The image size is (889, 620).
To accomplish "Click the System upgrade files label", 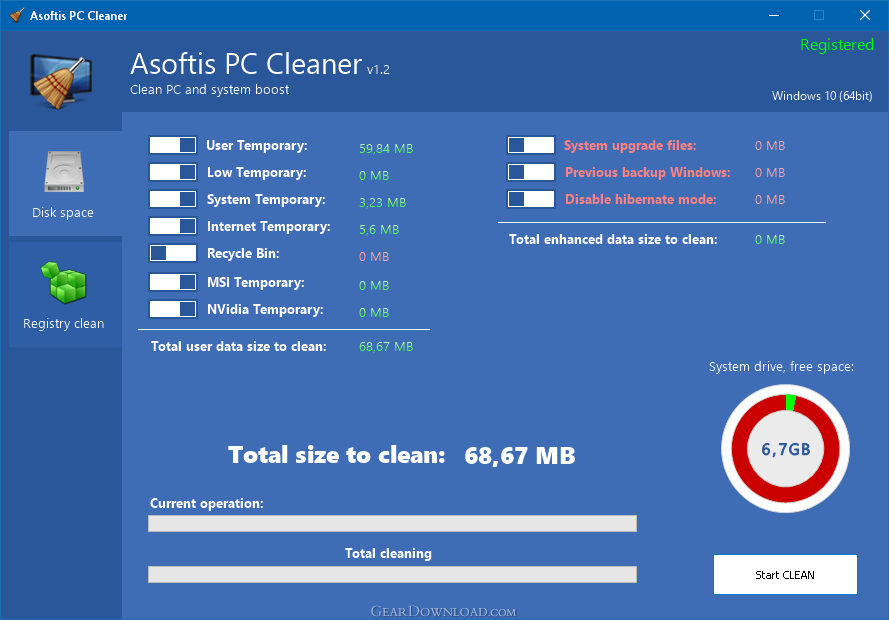I will 630,146.
